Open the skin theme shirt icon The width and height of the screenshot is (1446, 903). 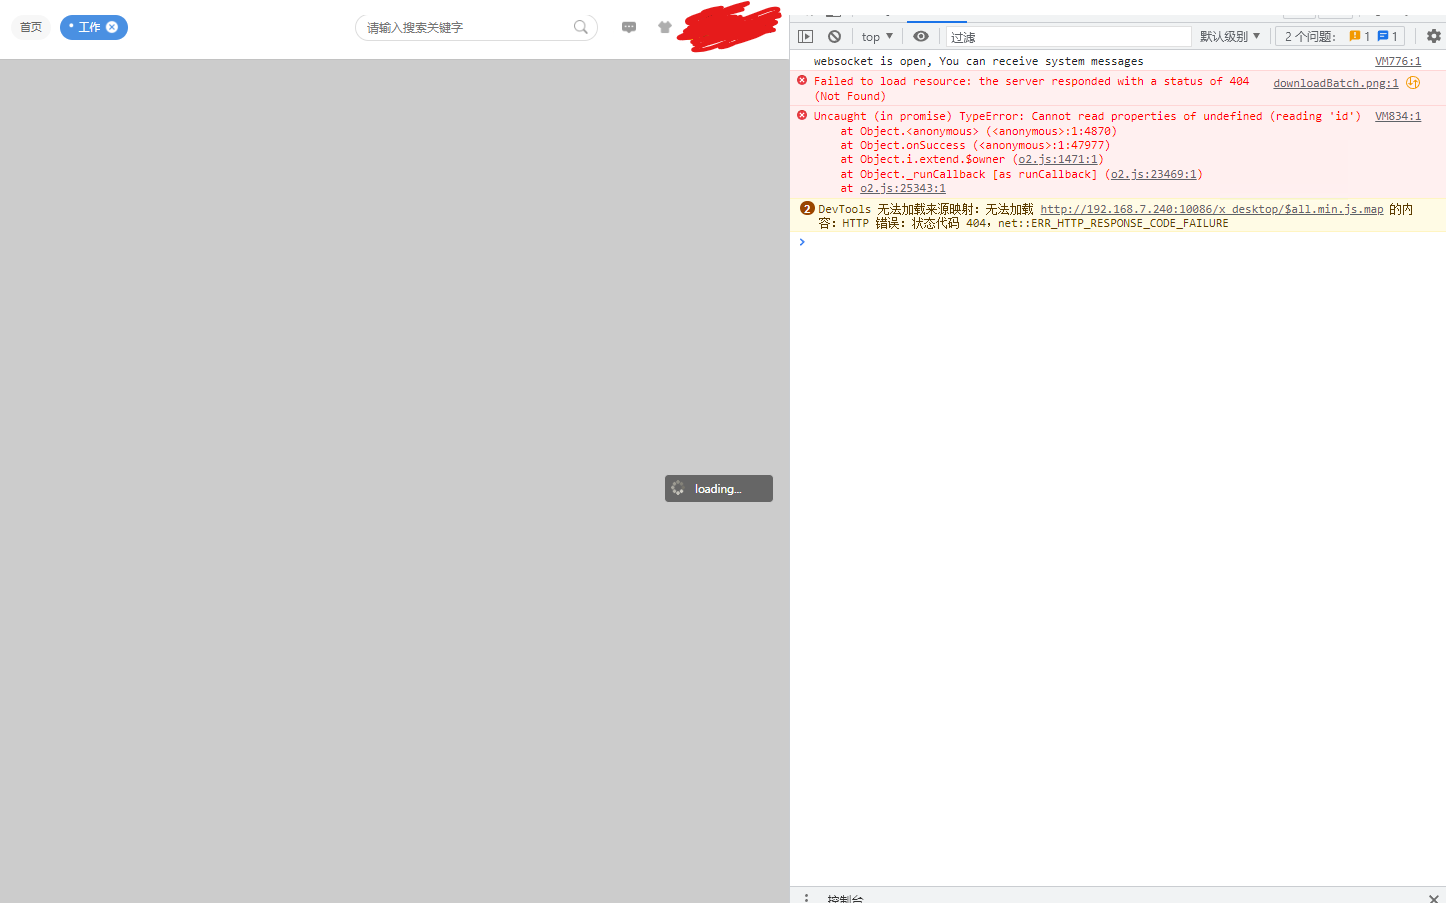click(665, 27)
